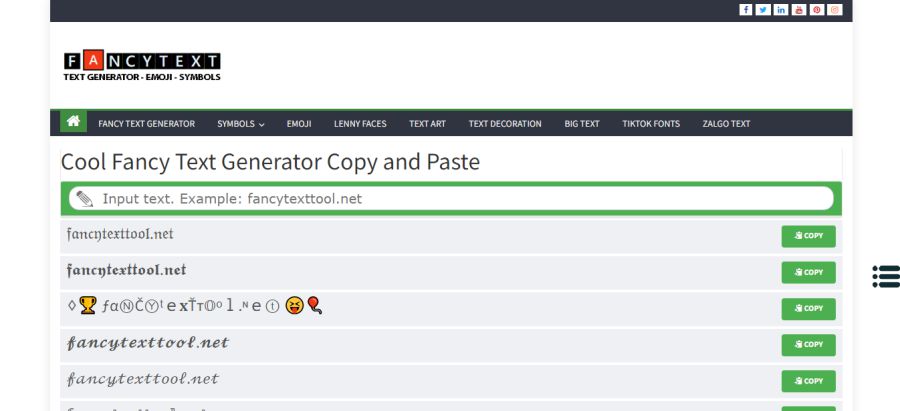Copy the trophy emoji decorated text

[x=808, y=309]
